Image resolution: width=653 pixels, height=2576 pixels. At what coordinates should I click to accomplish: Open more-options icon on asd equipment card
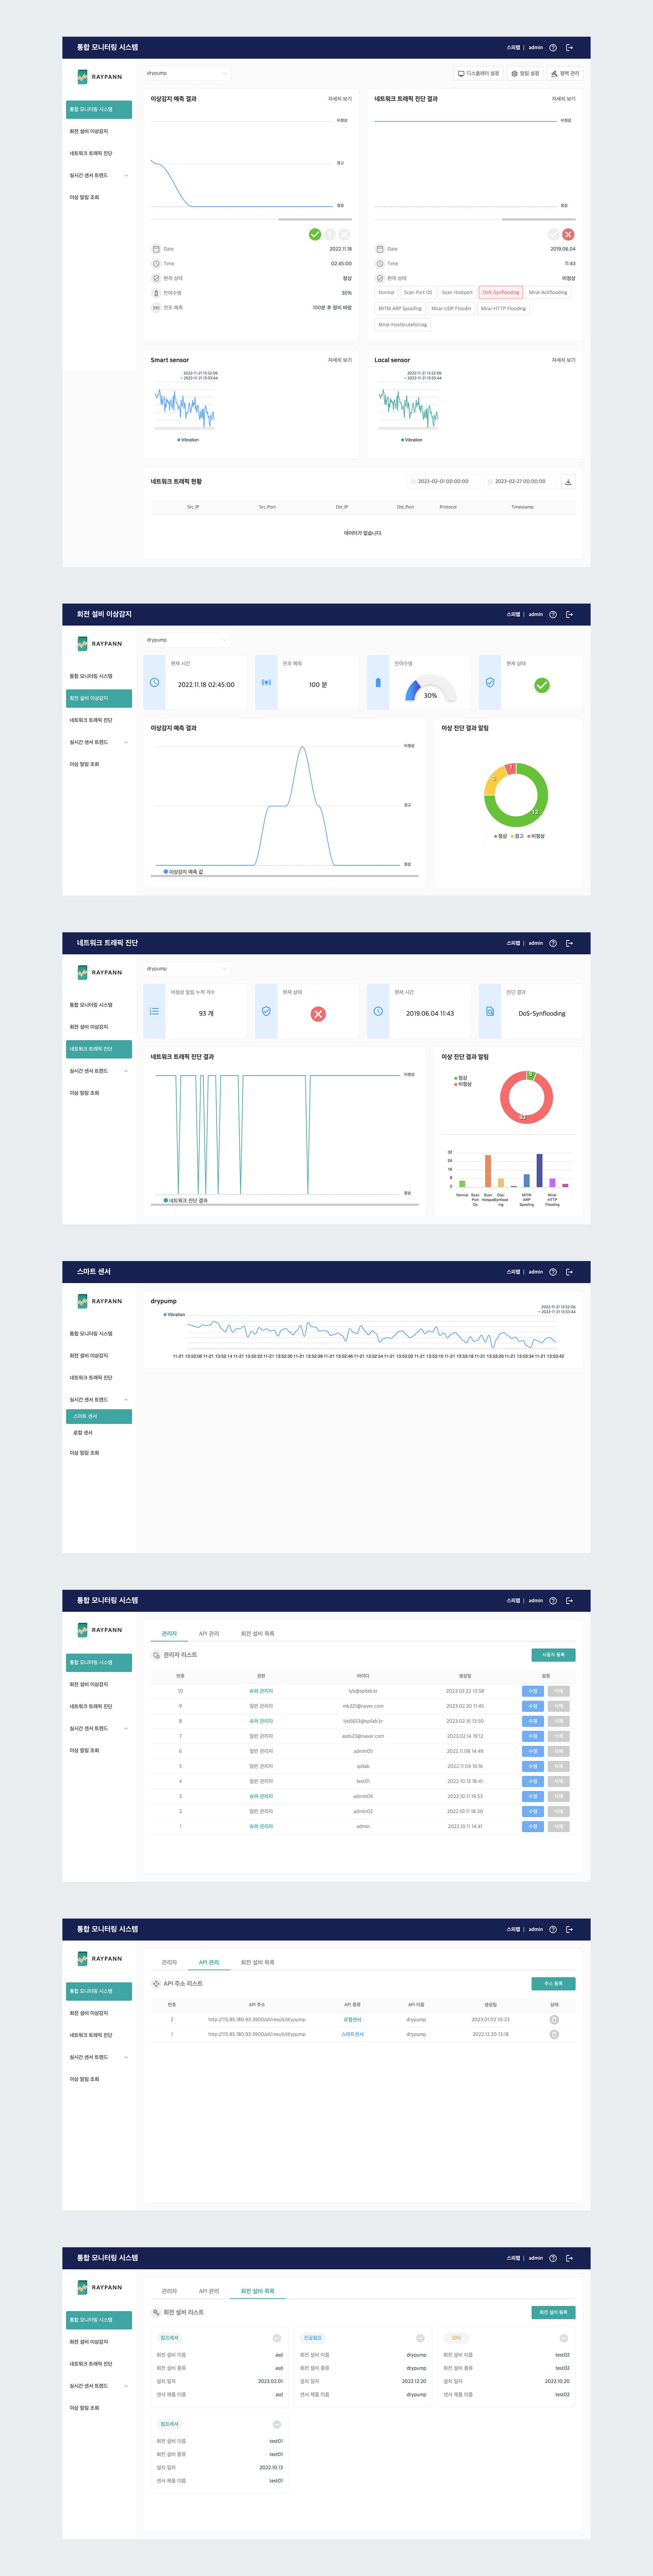point(277,2338)
